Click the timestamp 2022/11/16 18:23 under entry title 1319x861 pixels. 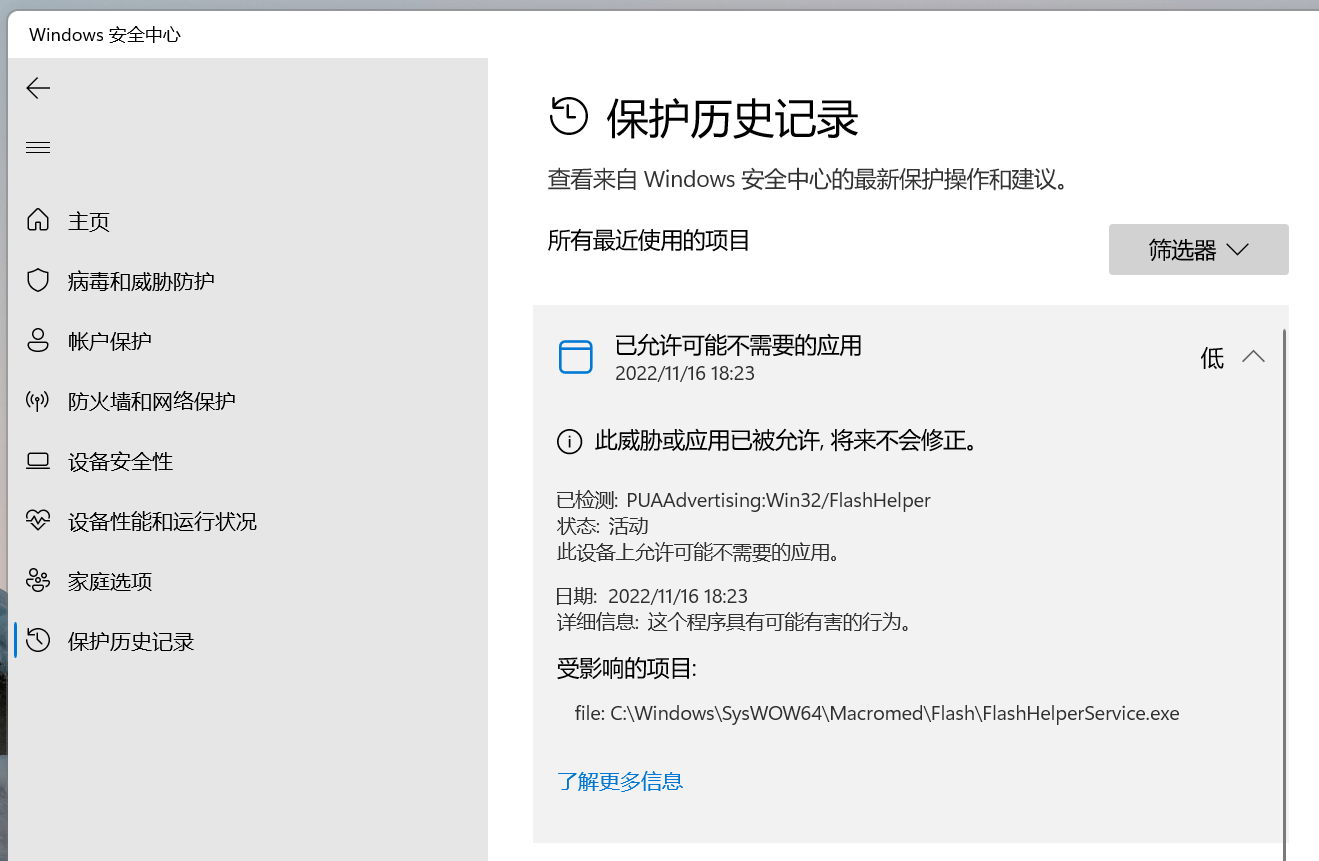pos(685,374)
